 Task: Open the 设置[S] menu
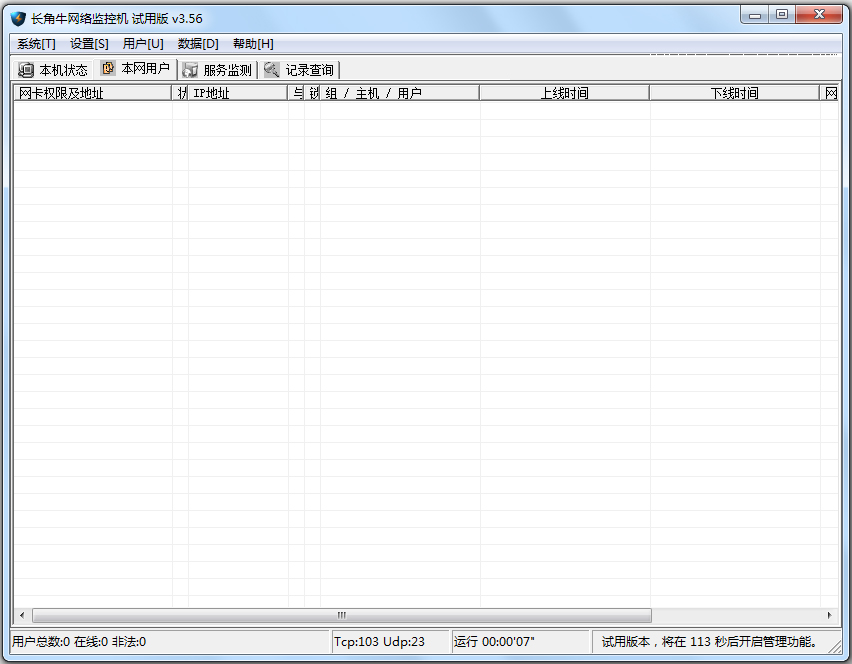coord(89,44)
